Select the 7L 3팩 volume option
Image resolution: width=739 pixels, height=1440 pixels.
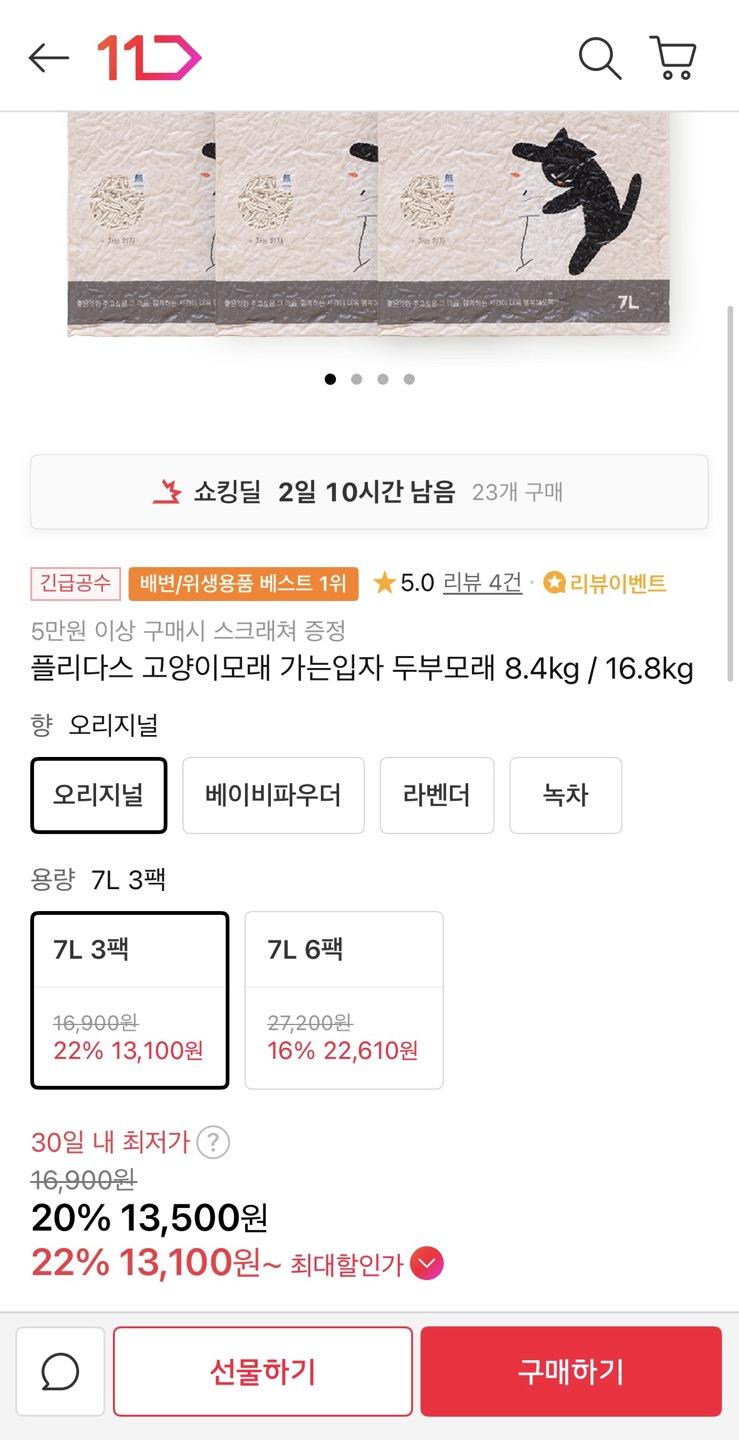pos(130,1000)
